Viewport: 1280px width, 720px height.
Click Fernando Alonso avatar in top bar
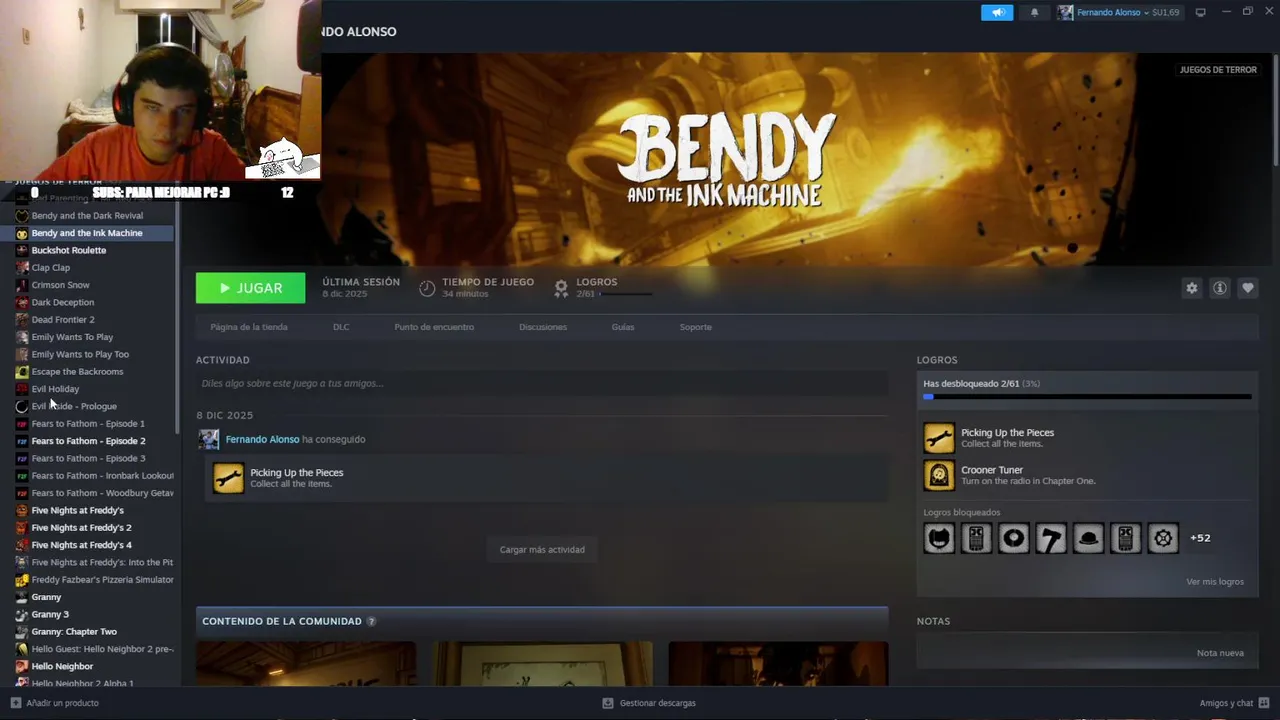click(1065, 12)
